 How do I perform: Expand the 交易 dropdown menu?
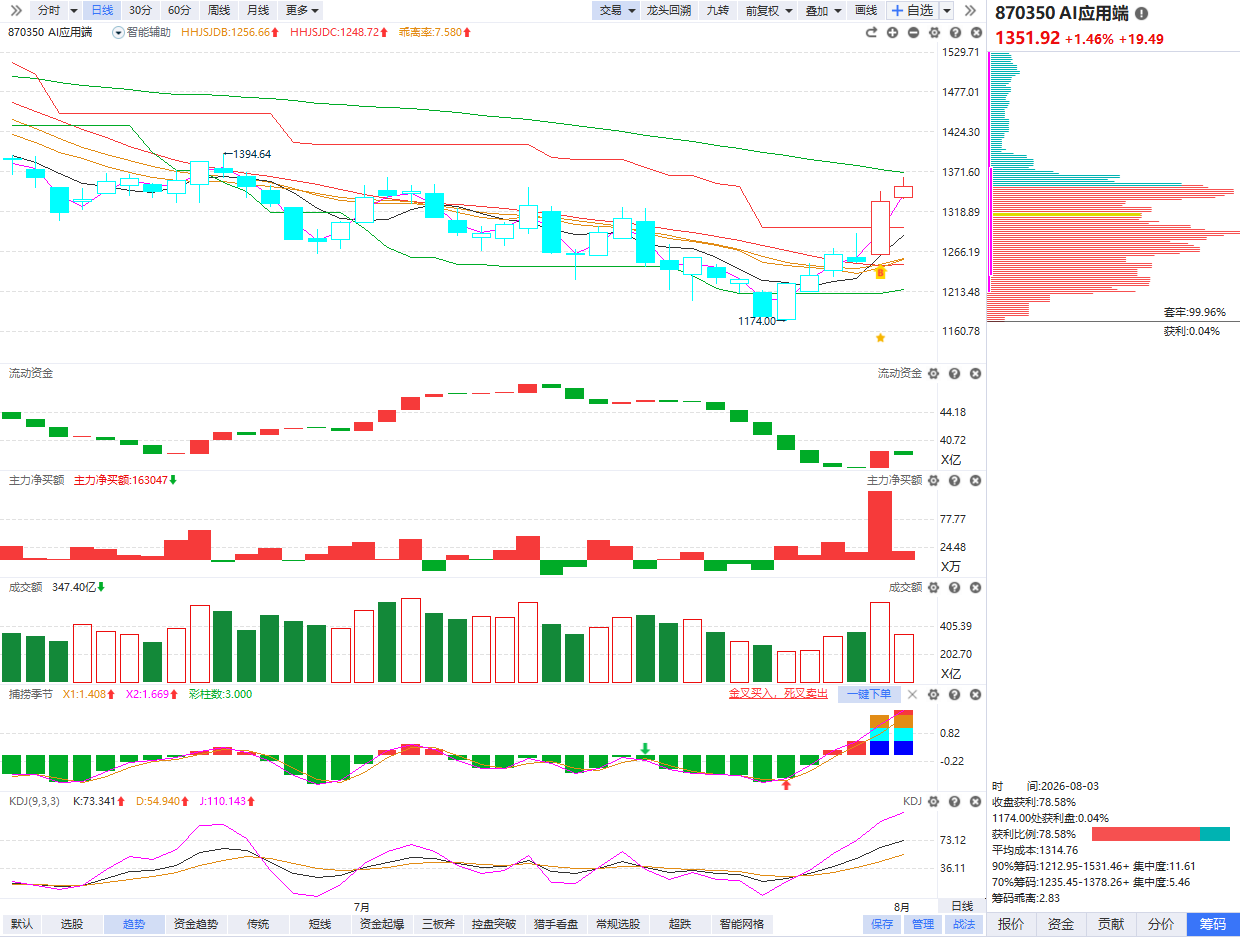pos(617,10)
